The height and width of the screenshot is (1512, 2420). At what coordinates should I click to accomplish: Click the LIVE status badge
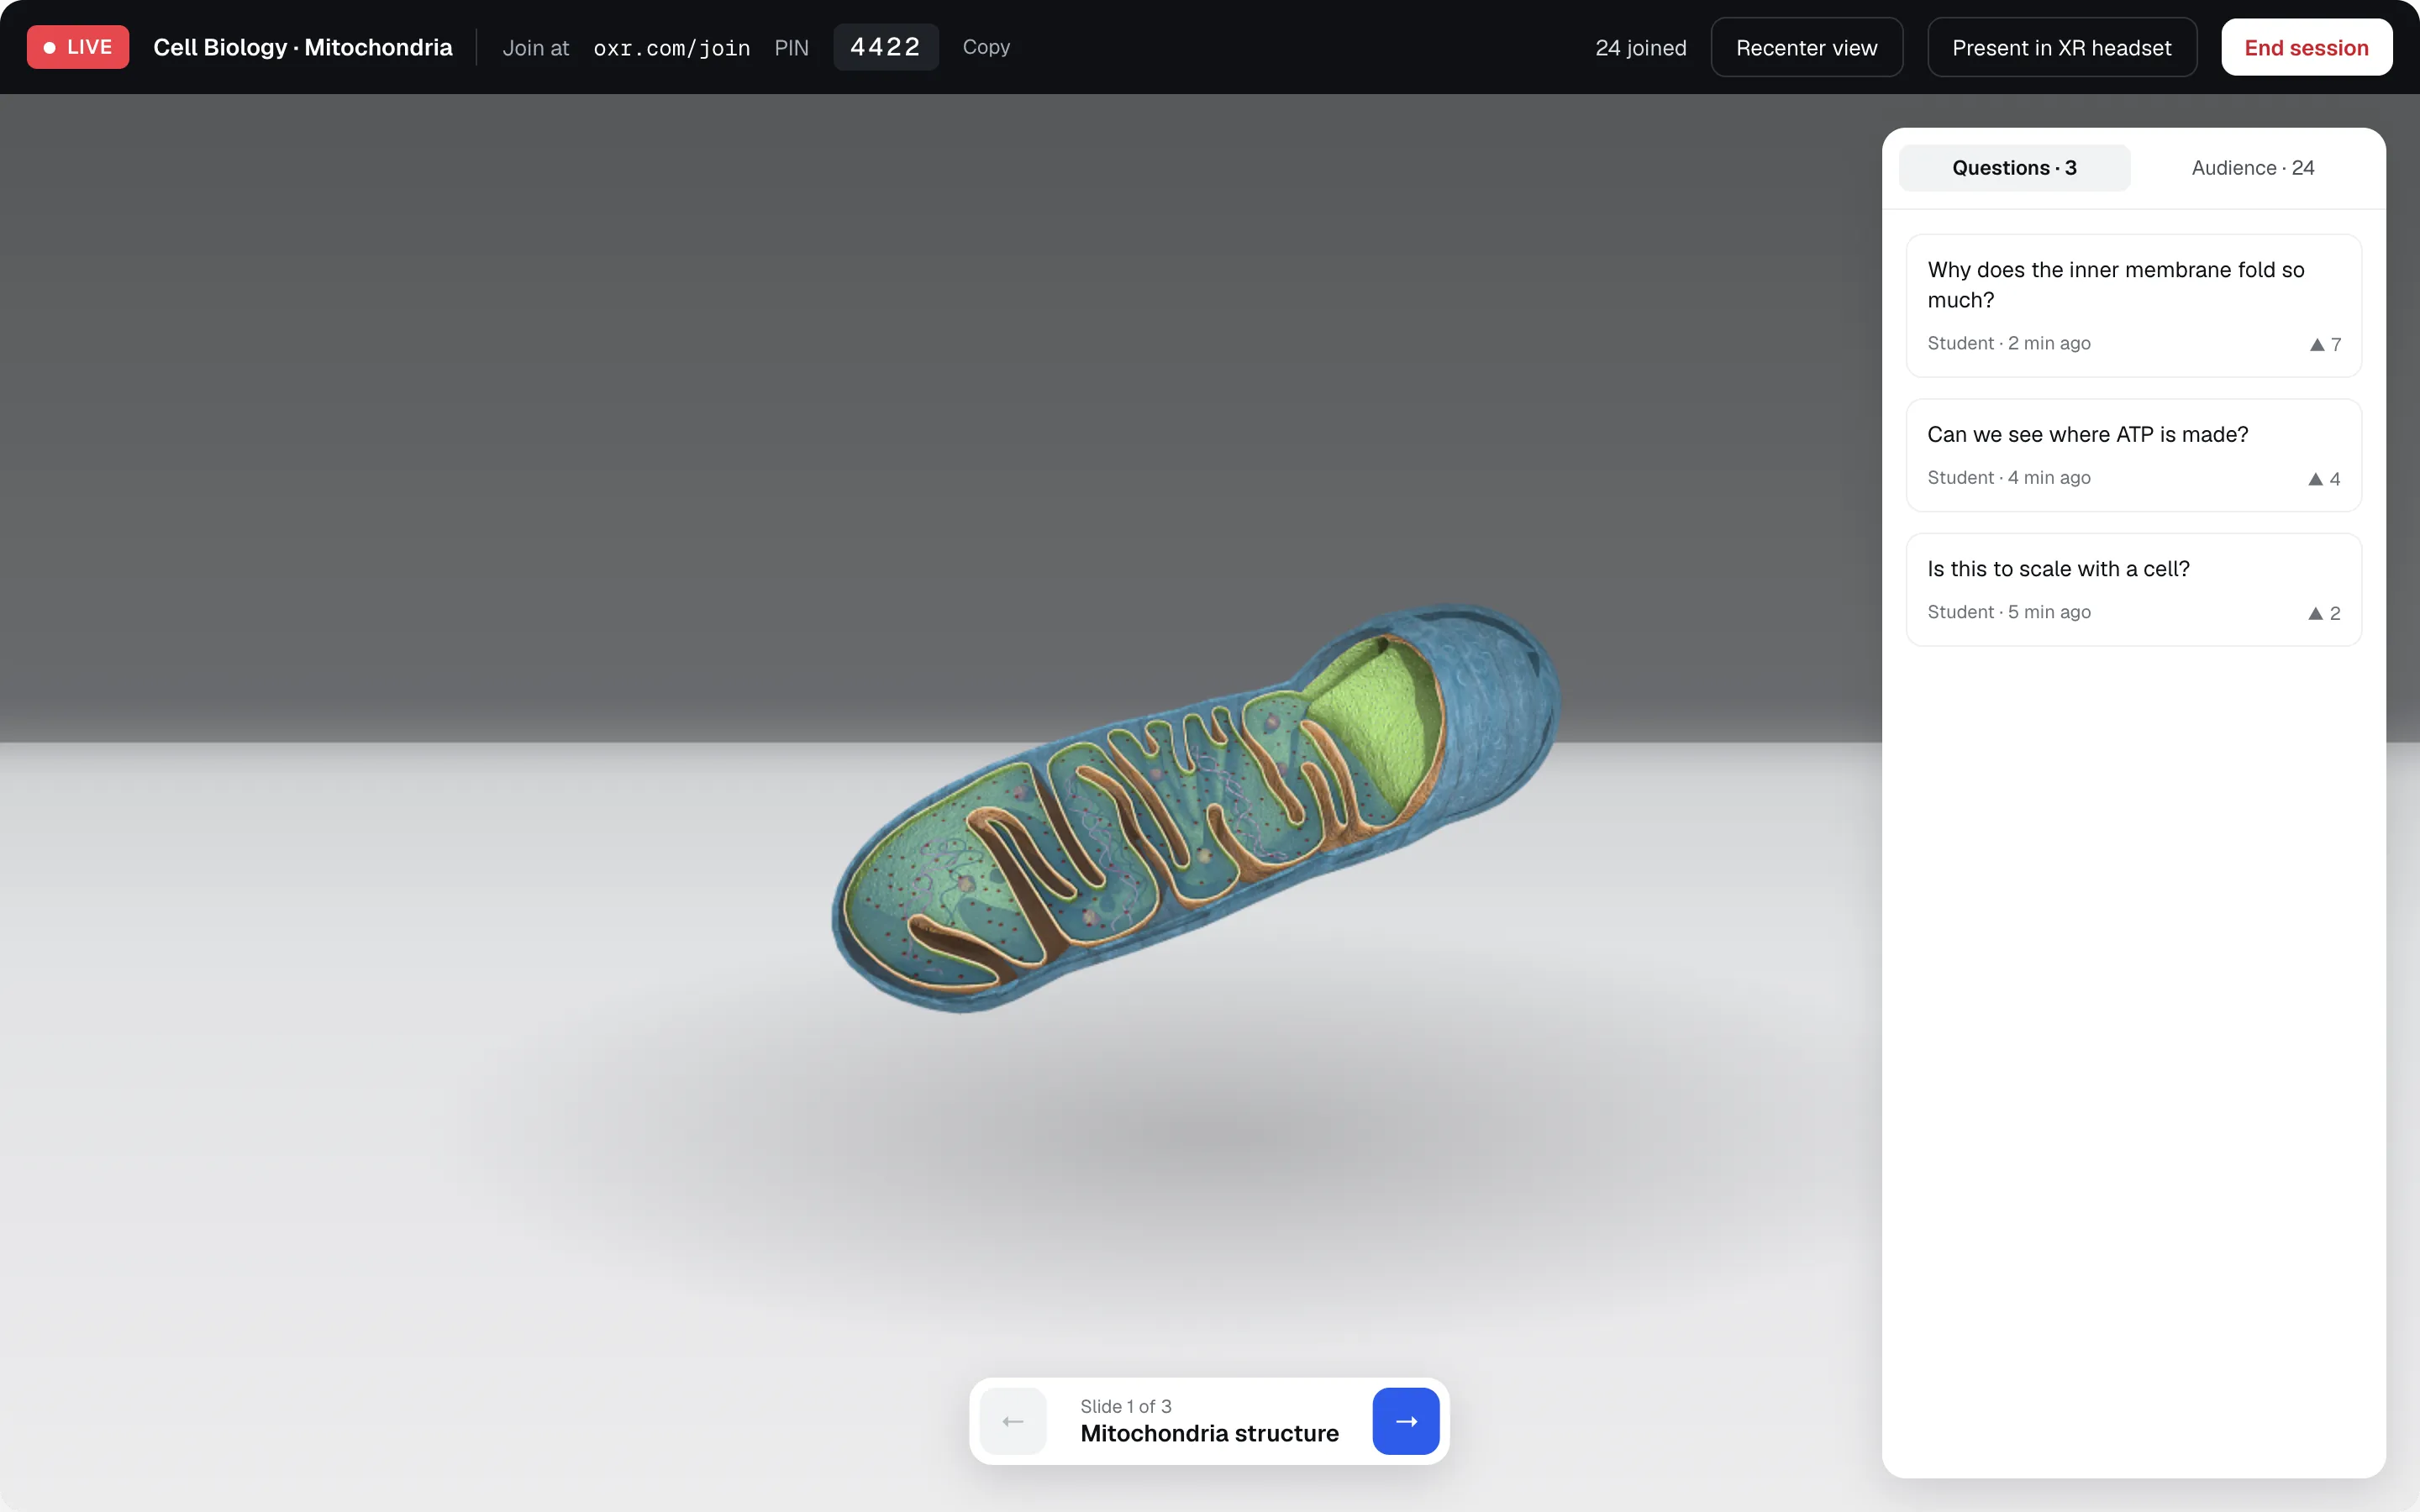[78, 47]
